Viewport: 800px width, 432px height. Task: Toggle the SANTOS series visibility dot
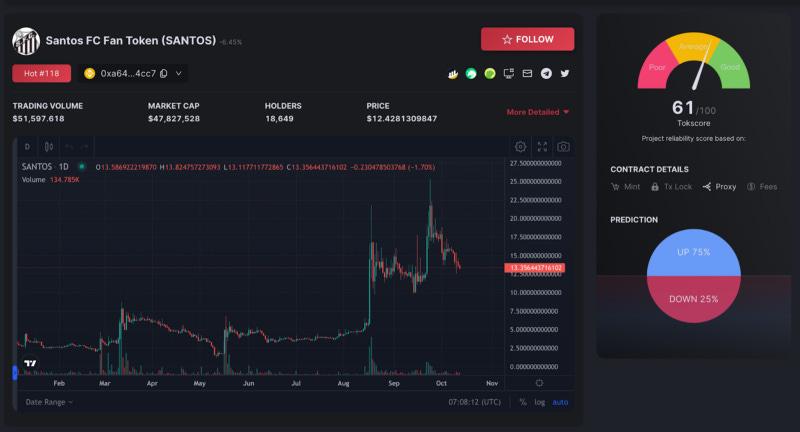coord(81,166)
